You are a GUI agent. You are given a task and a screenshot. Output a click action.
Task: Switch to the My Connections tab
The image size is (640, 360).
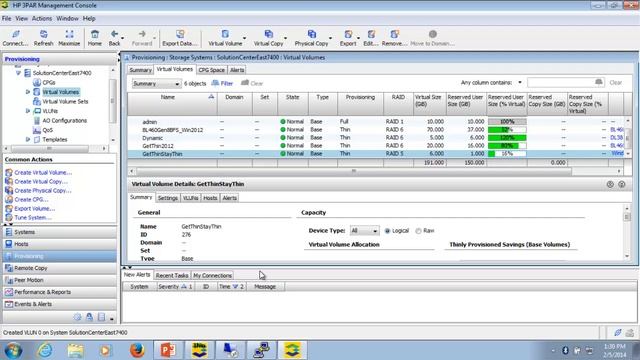pos(213,276)
